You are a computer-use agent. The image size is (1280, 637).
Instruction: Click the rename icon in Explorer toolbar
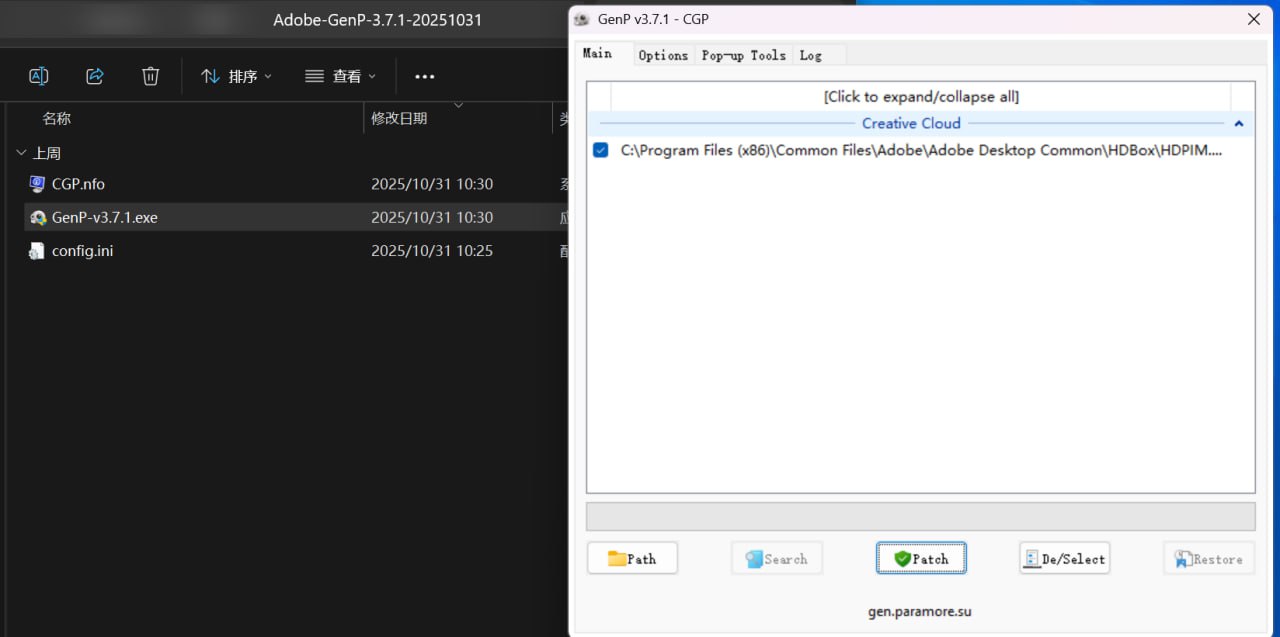(38, 75)
